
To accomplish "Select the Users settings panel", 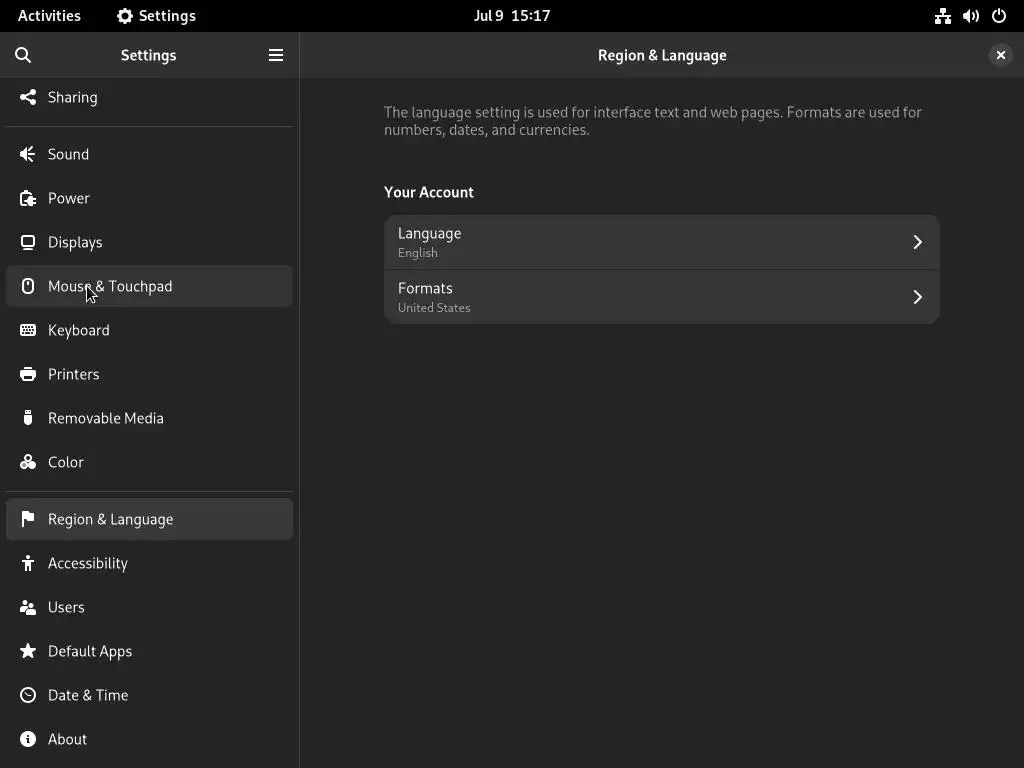I will [x=66, y=607].
